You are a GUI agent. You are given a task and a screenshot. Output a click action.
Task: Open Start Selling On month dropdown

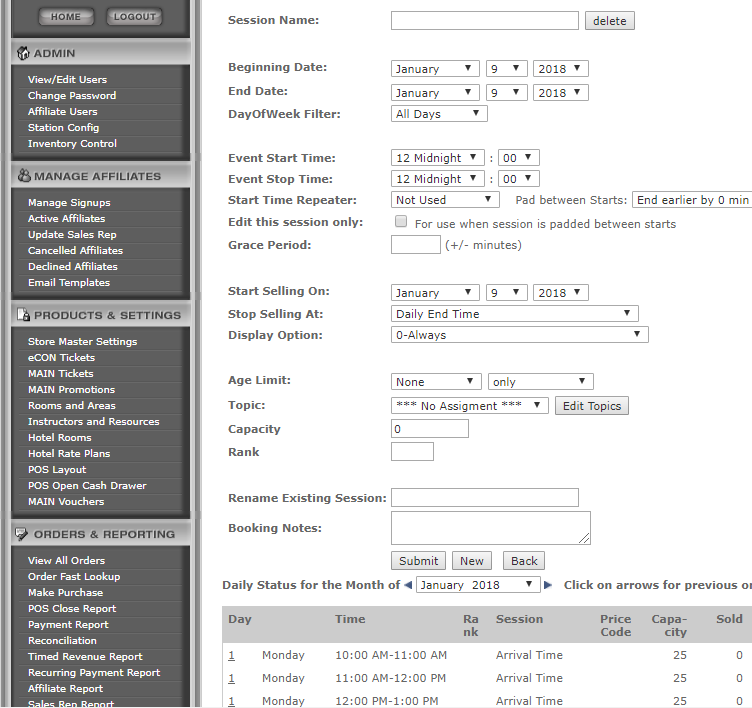point(435,293)
